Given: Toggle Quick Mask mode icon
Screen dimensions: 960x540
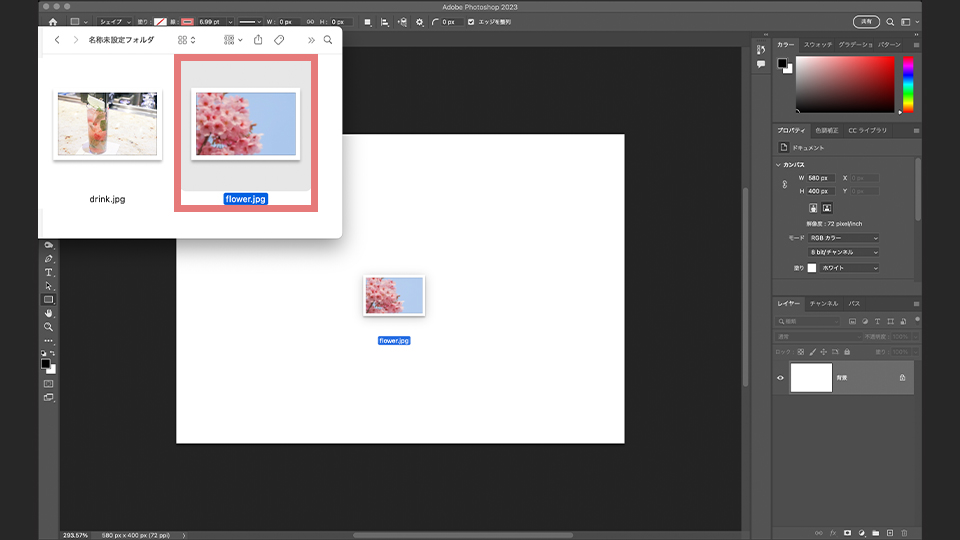Looking at the screenshot, I should click(x=48, y=384).
